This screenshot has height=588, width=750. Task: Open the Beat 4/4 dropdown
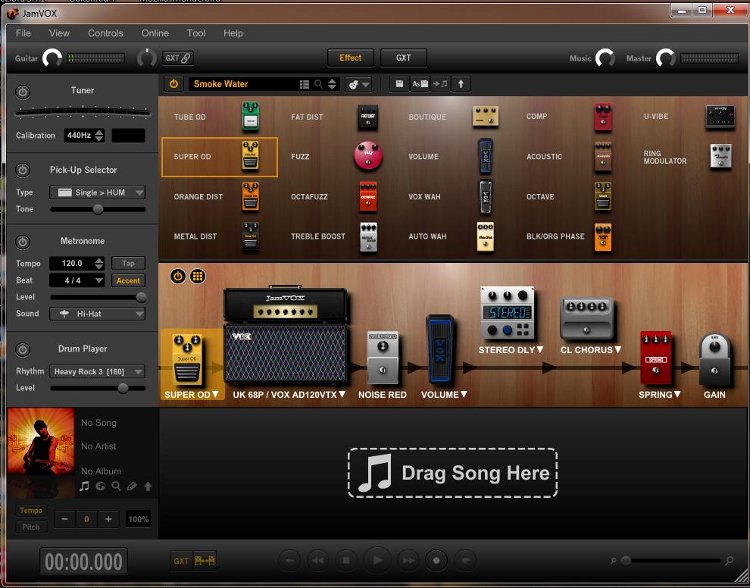pyautogui.click(x=77, y=280)
